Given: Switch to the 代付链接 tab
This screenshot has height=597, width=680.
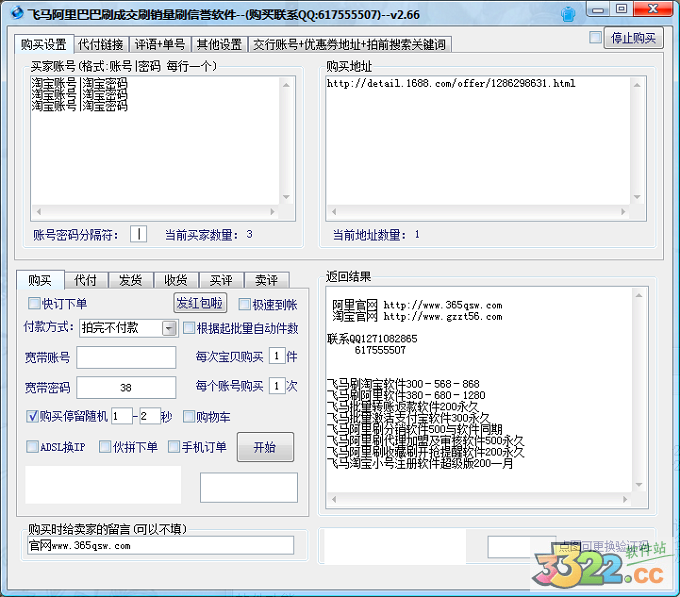Looking at the screenshot, I should click(100, 45).
